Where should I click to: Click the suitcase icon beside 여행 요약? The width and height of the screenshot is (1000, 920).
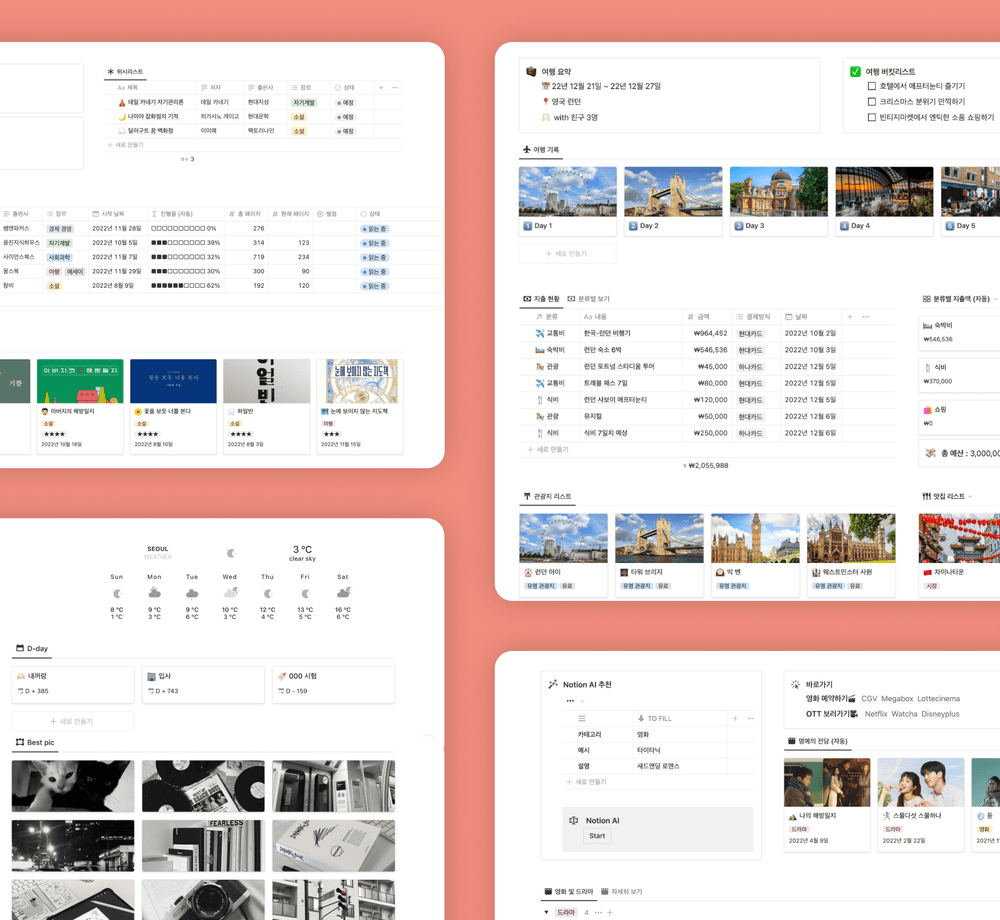tap(531, 72)
